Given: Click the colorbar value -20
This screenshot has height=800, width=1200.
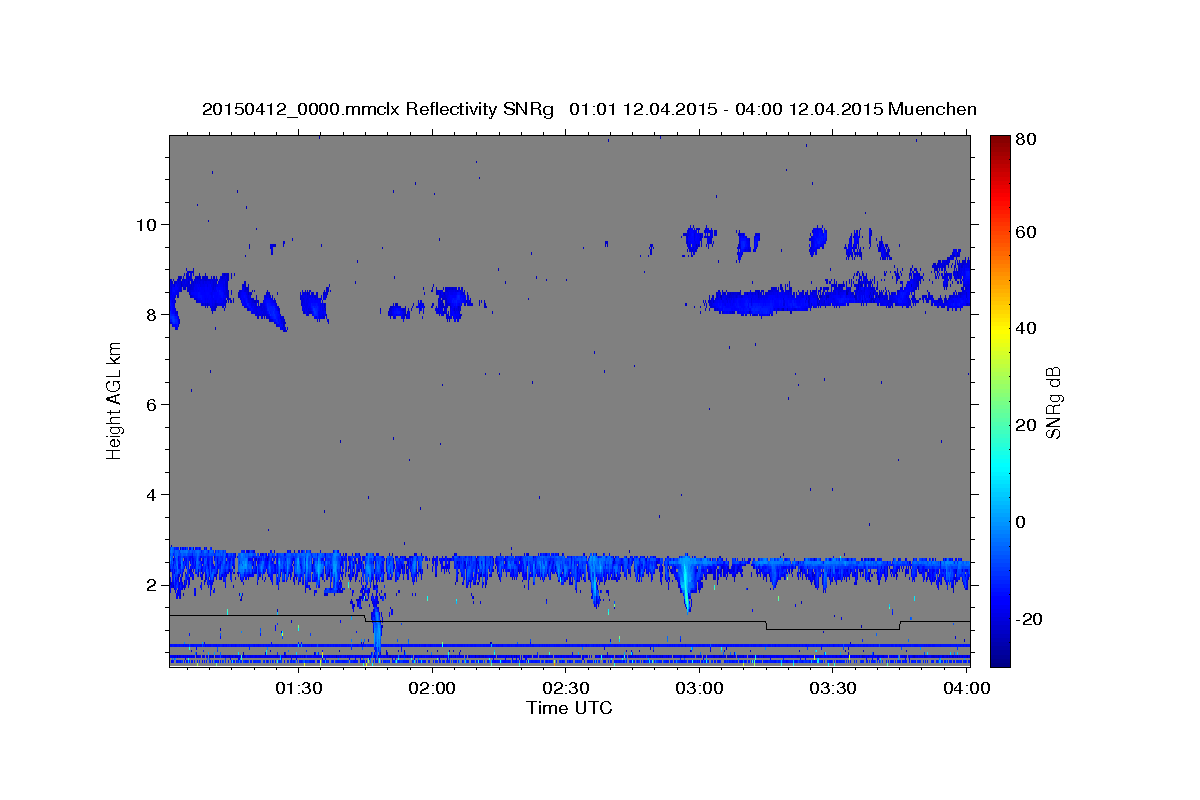Looking at the screenshot, I should coord(1030,618).
